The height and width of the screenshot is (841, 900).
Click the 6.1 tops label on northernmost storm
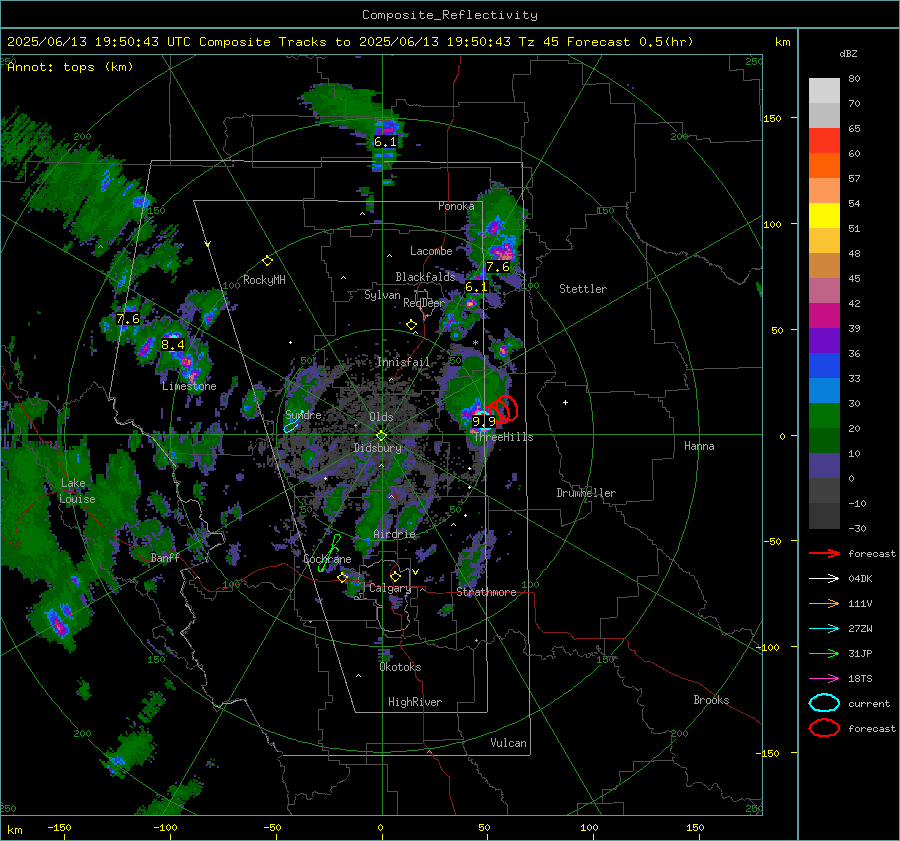[385, 142]
